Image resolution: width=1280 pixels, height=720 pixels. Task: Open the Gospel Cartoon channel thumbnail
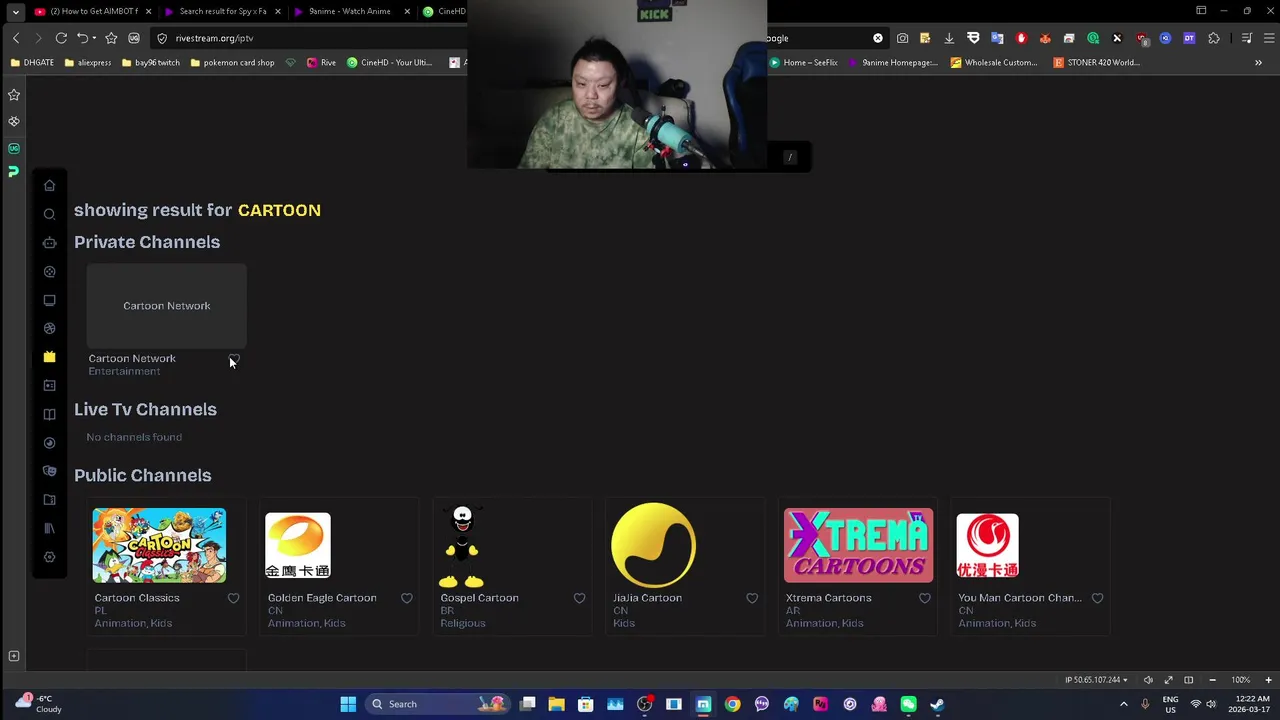[462, 546]
